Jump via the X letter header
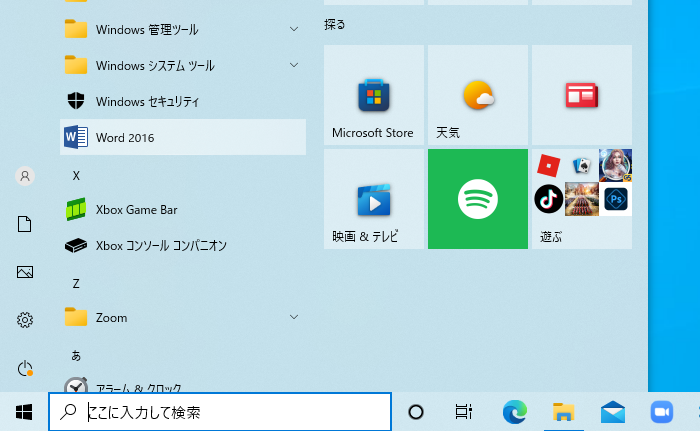Image resolution: width=700 pixels, height=431 pixels. coord(76,176)
